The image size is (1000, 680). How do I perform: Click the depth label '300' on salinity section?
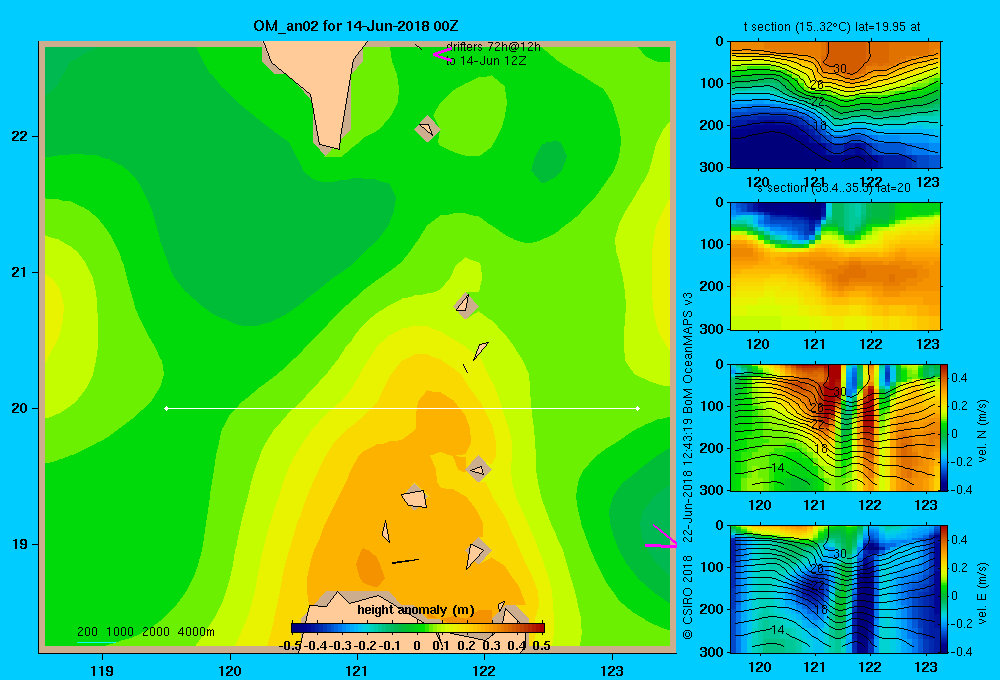point(712,329)
